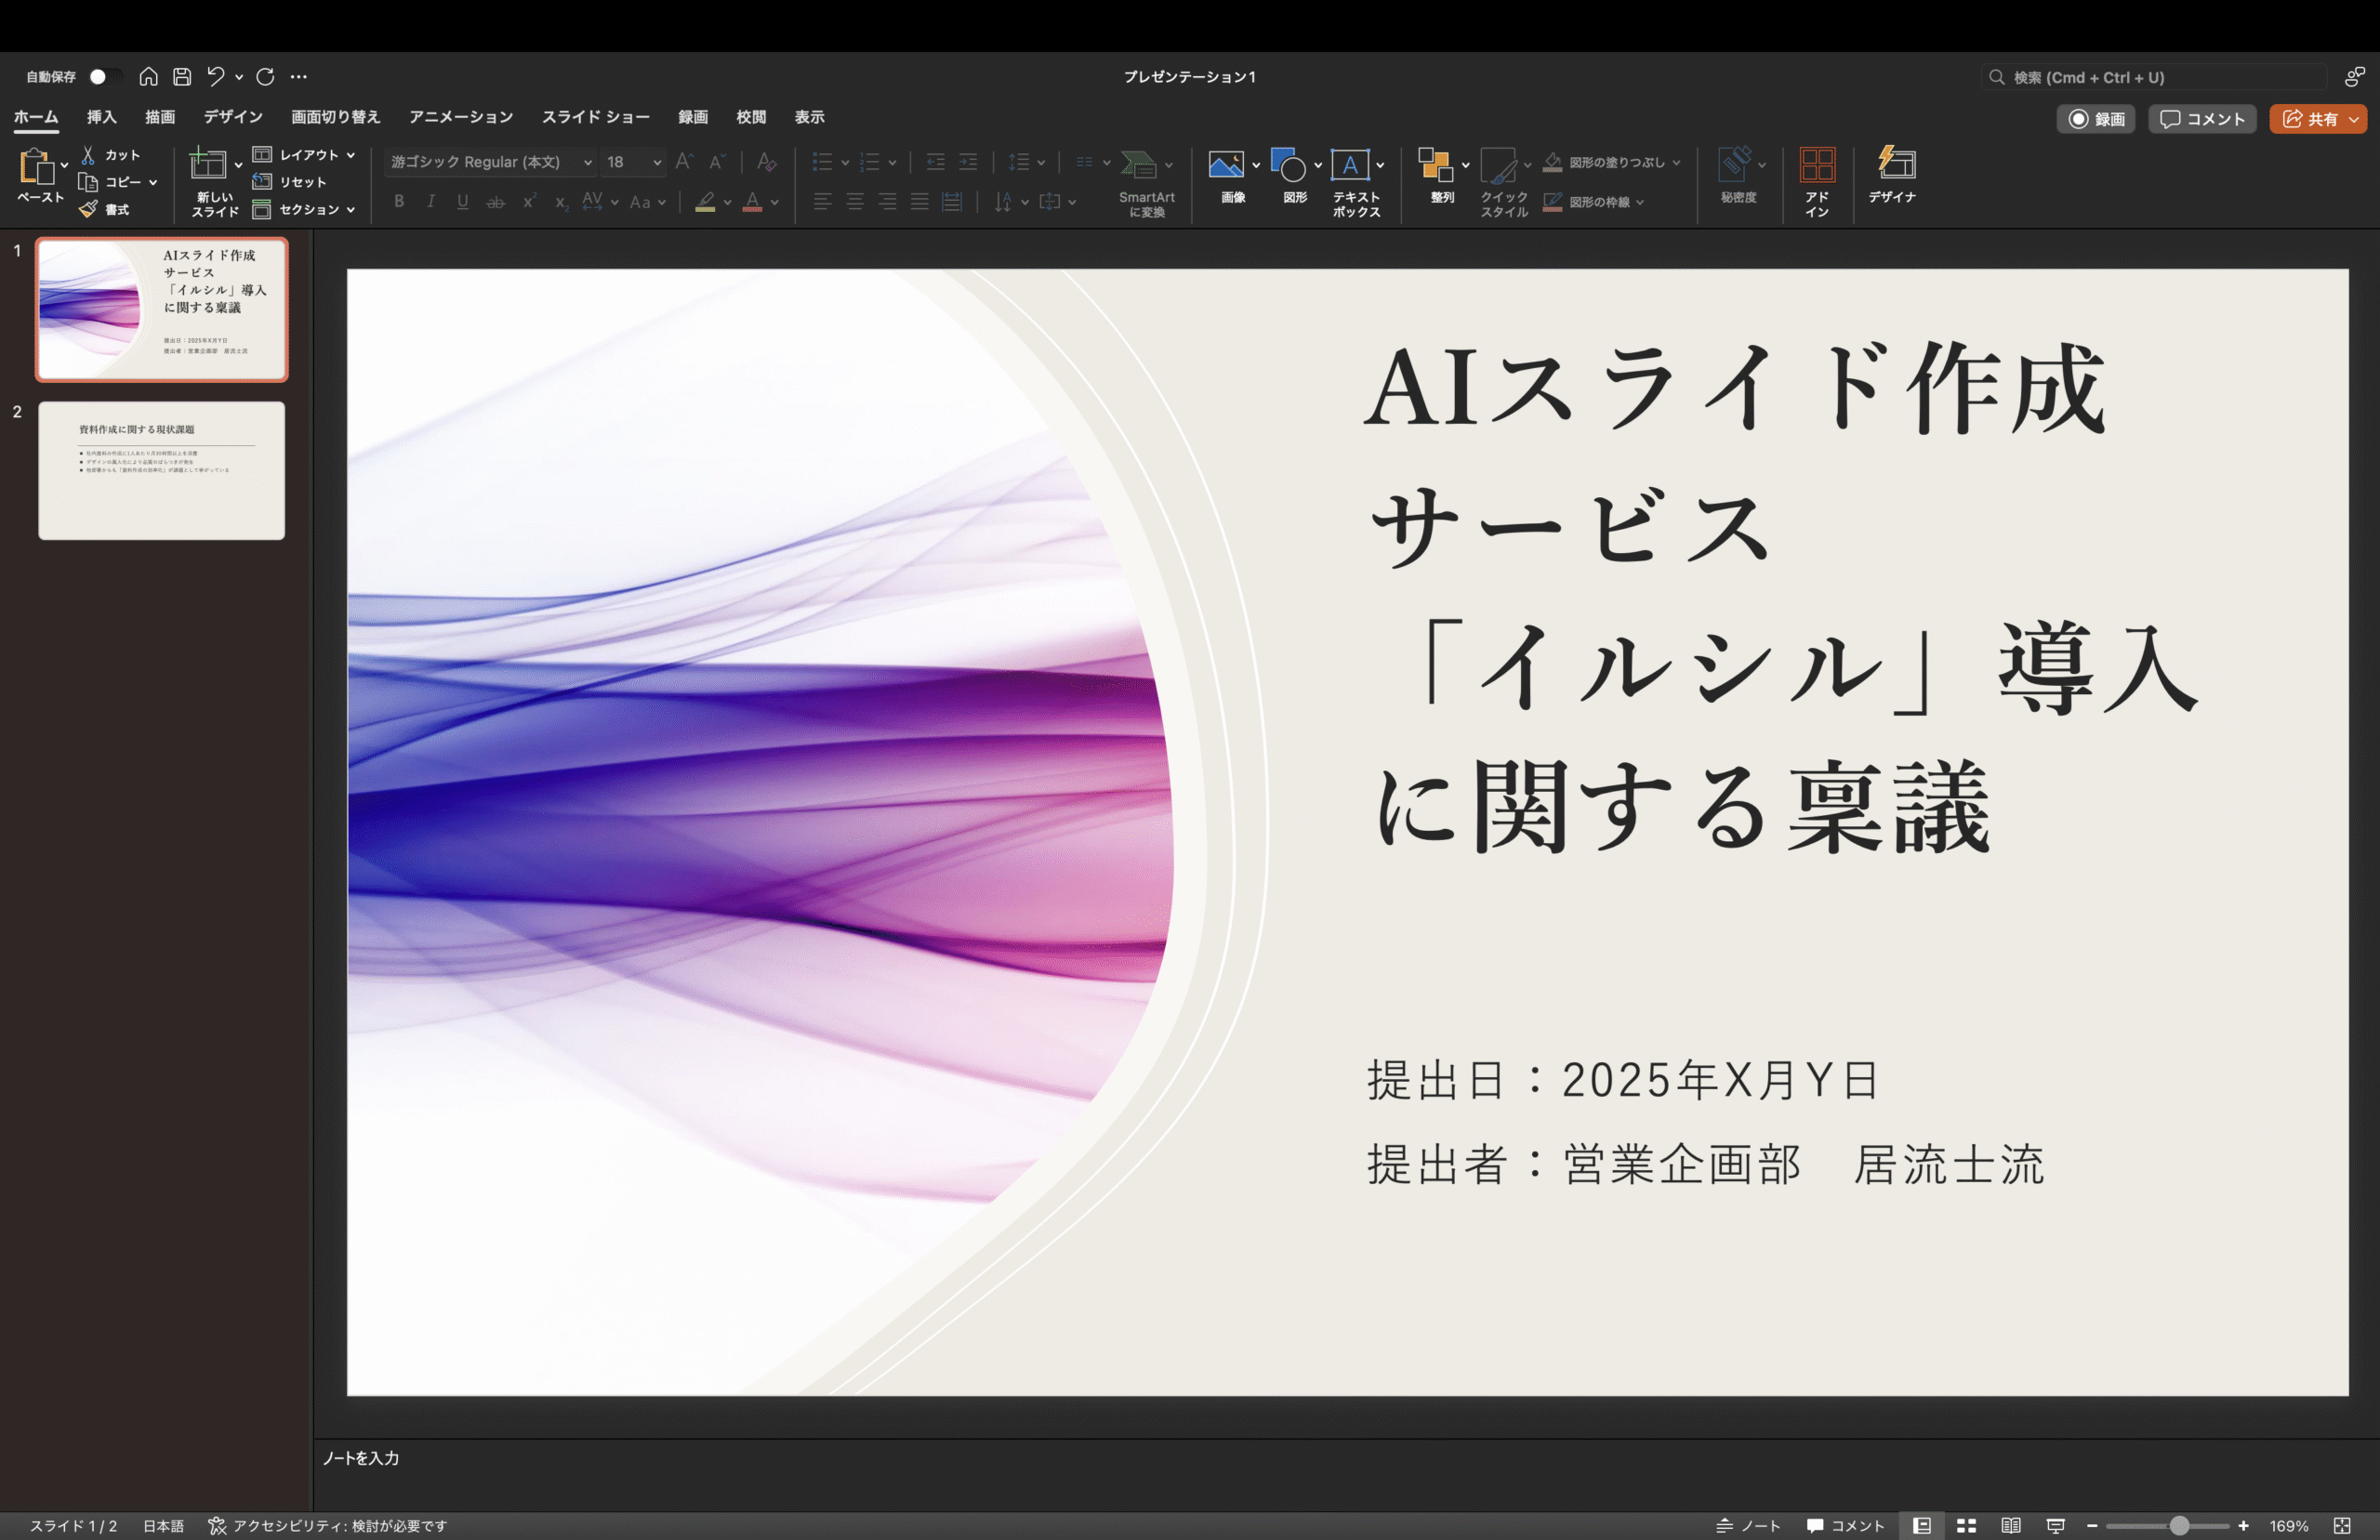Click the undo arrow icon
This screenshot has height=1540, width=2380.
click(x=215, y=76)
